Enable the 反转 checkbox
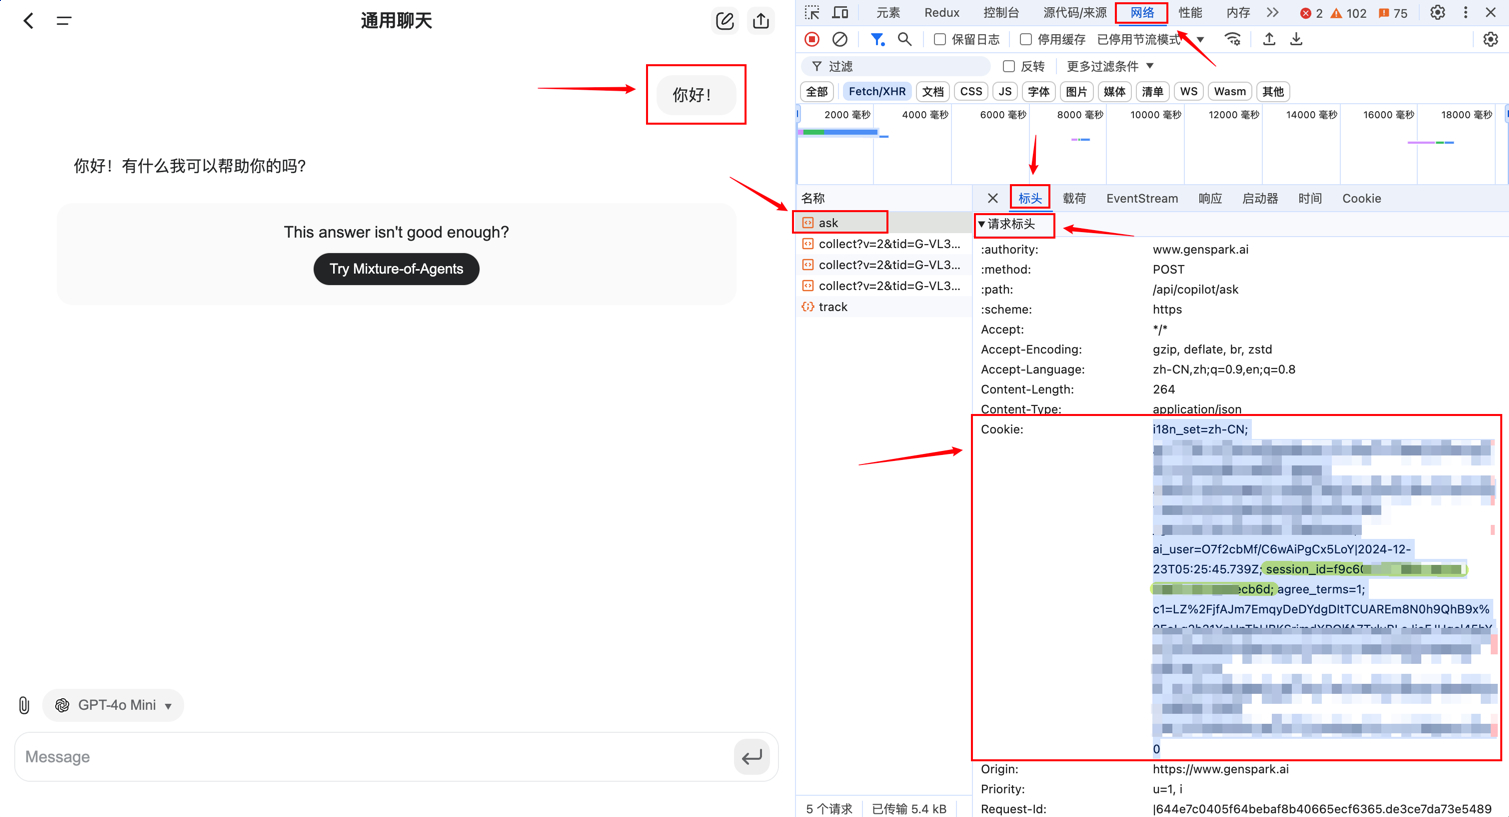1509x817 pixels. pos(1009,66)
